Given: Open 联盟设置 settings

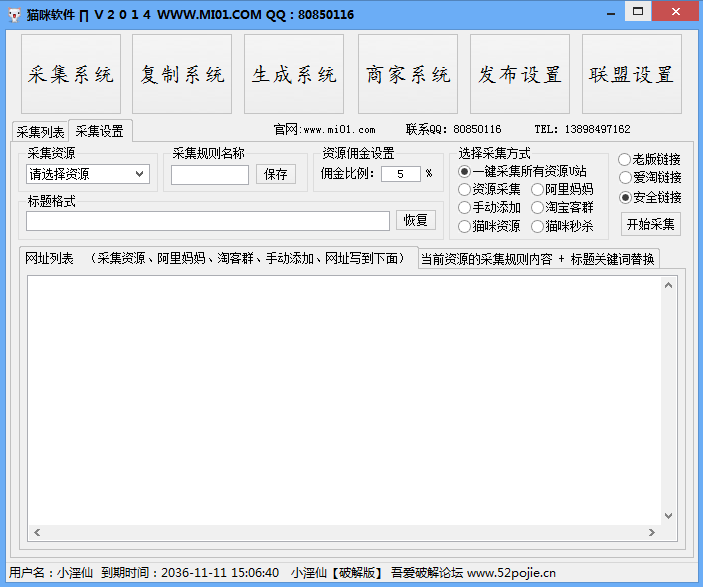Looking at the screenshot, I should 632,75.
